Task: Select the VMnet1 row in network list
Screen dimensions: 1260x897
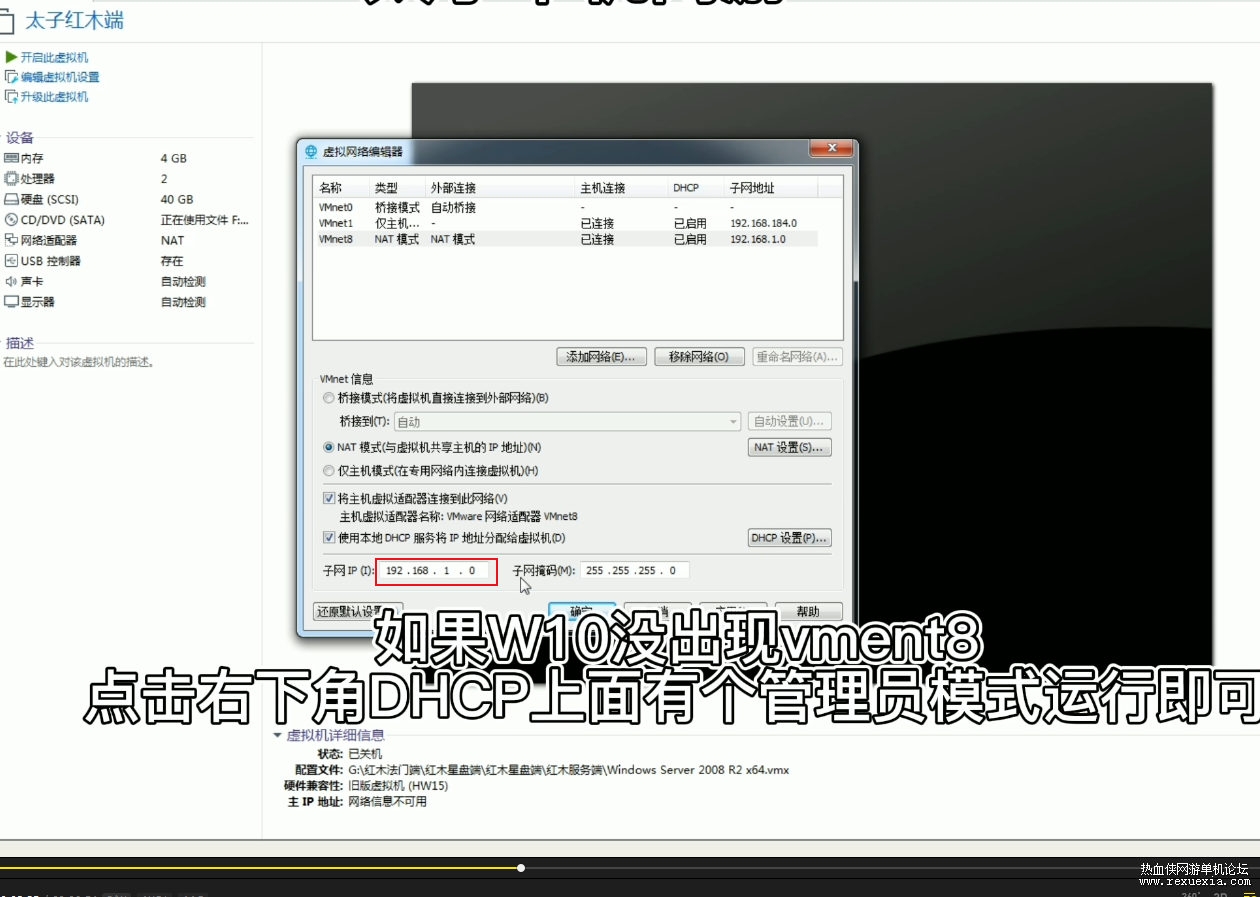Action: click(566, 223)
